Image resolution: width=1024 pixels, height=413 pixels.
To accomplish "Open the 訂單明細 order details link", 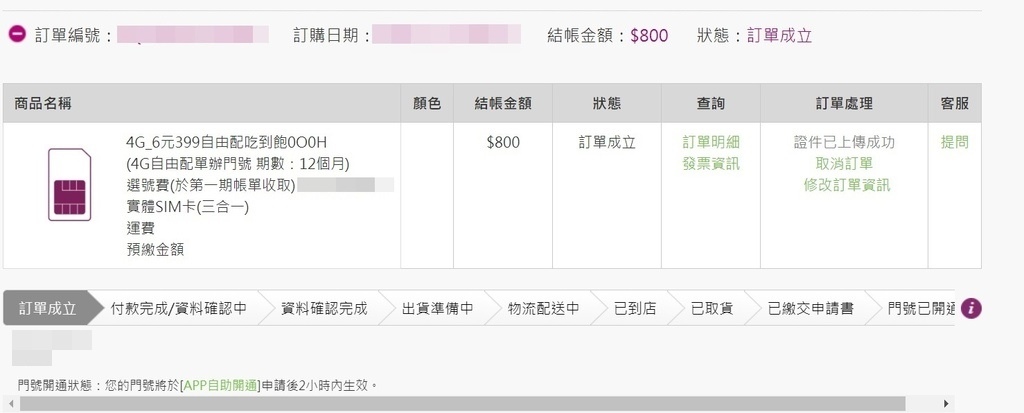I will [x=711, y=142].
